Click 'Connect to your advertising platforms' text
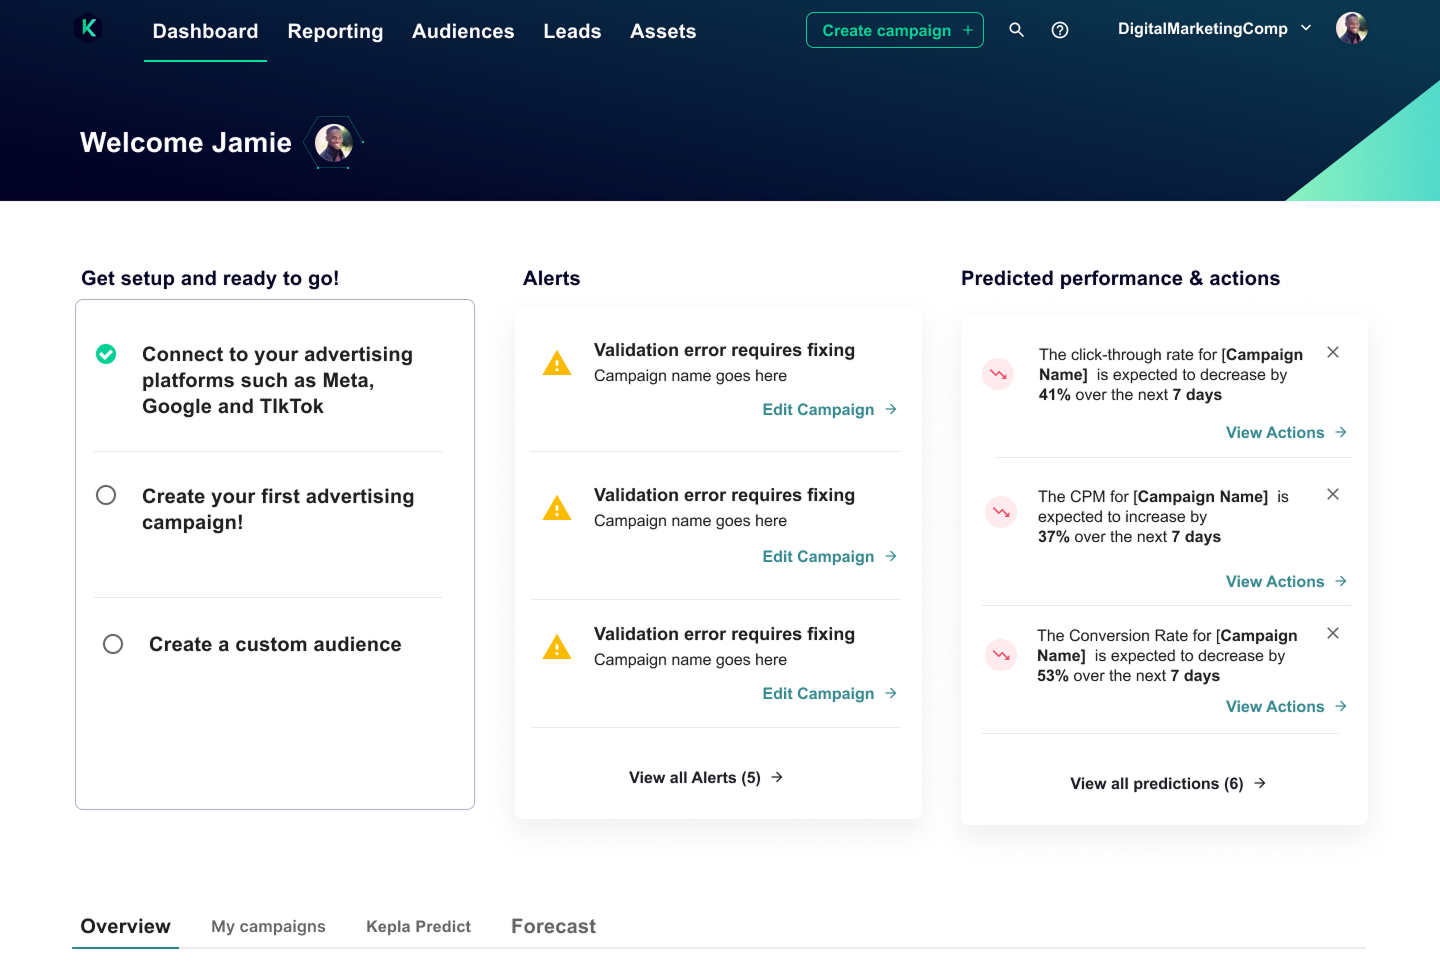Image resolution: width=1440 pixels, height=974 pixels. (277, 380)
